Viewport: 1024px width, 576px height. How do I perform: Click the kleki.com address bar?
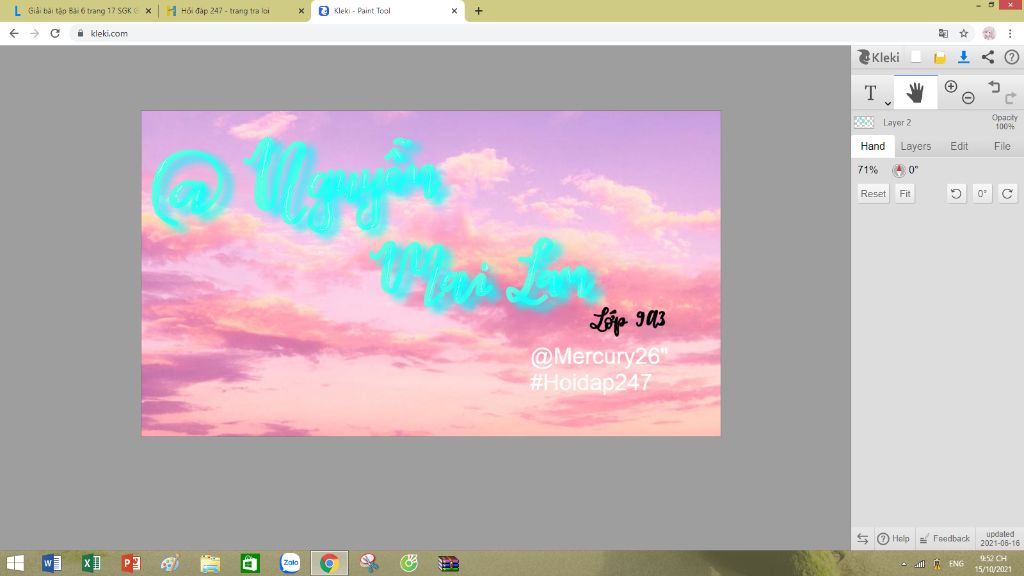(502, 33)
